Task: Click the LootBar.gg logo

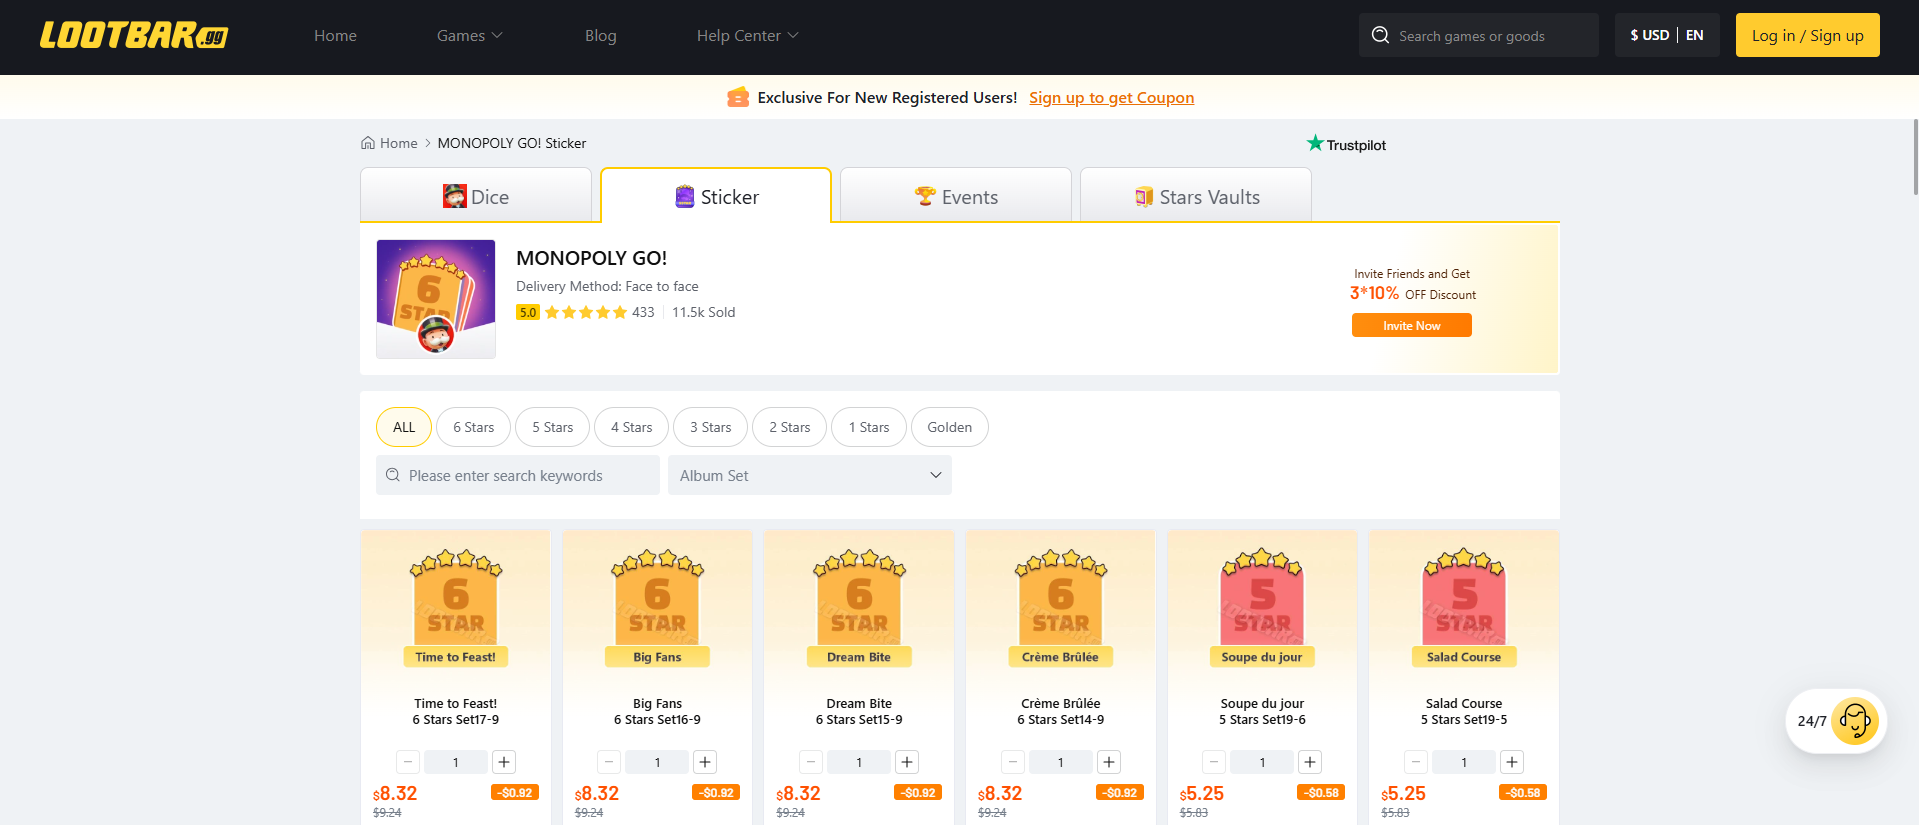Action: [134, 36]
